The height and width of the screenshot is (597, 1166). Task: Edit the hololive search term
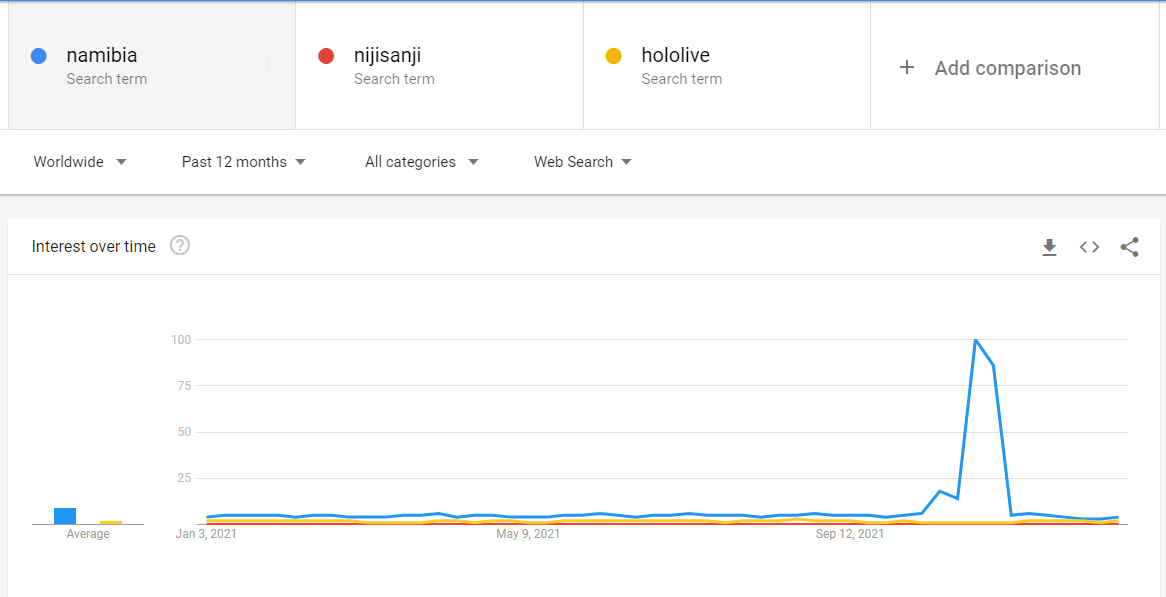click(x=675, y=55)
